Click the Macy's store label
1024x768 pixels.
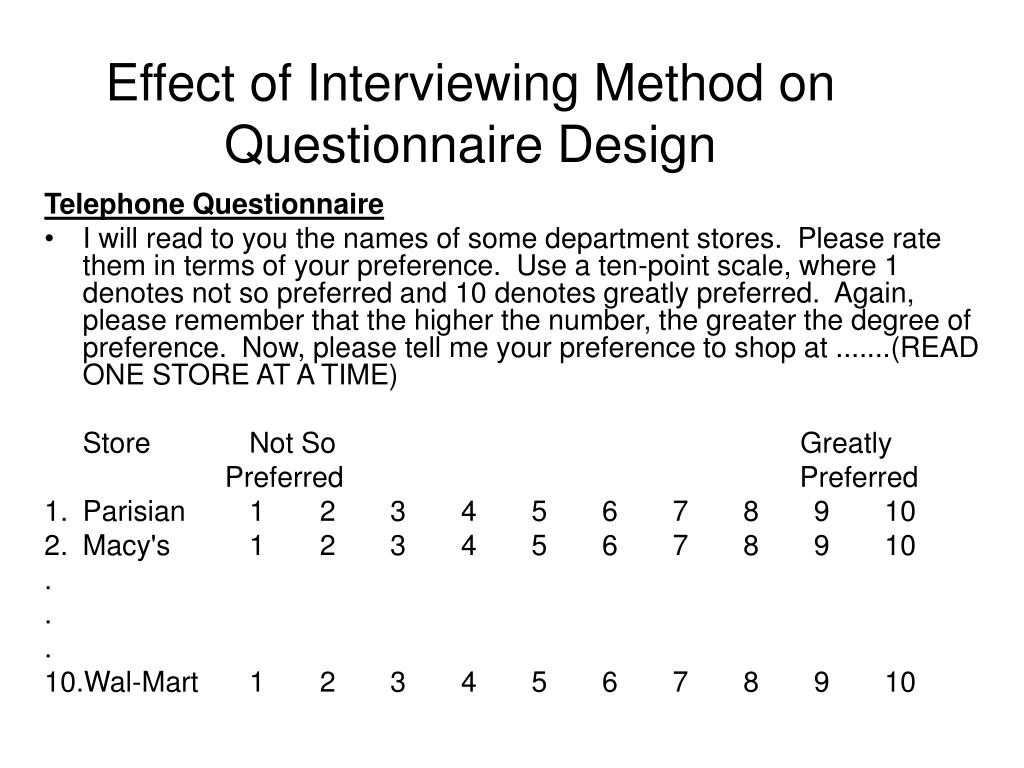[126, 545]
